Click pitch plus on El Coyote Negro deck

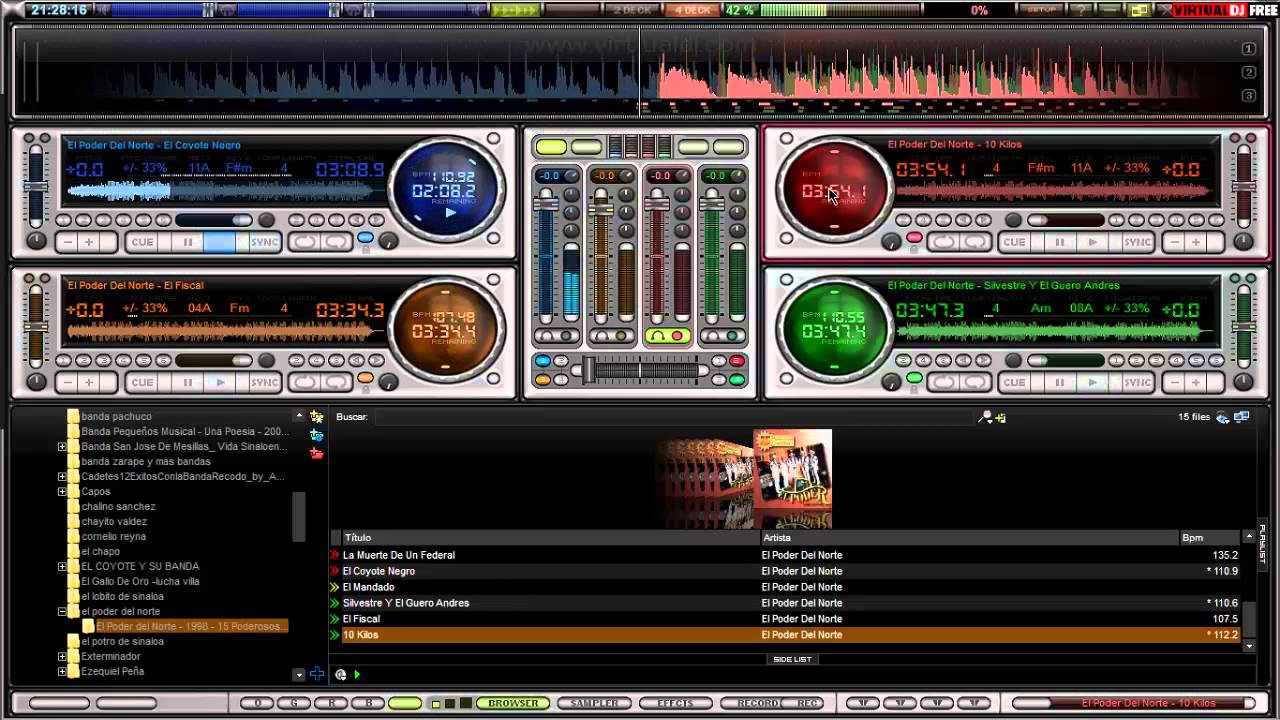click(89, 242)
